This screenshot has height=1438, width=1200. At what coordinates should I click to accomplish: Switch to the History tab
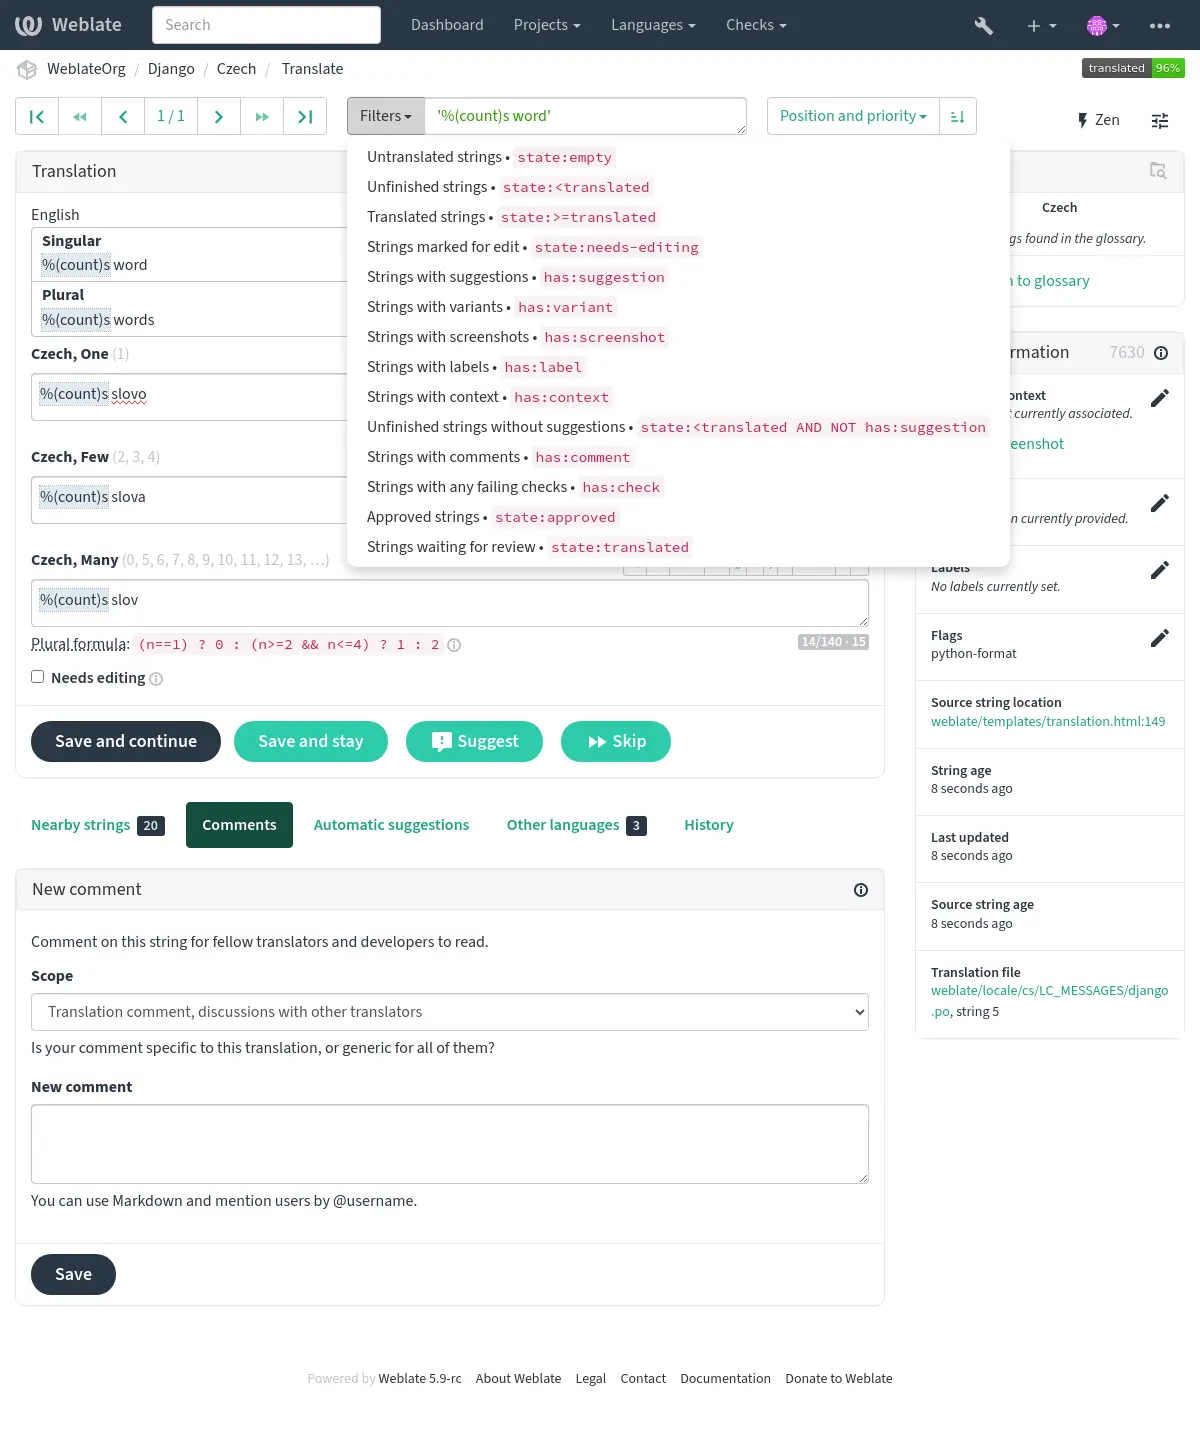tap(709, 825)
